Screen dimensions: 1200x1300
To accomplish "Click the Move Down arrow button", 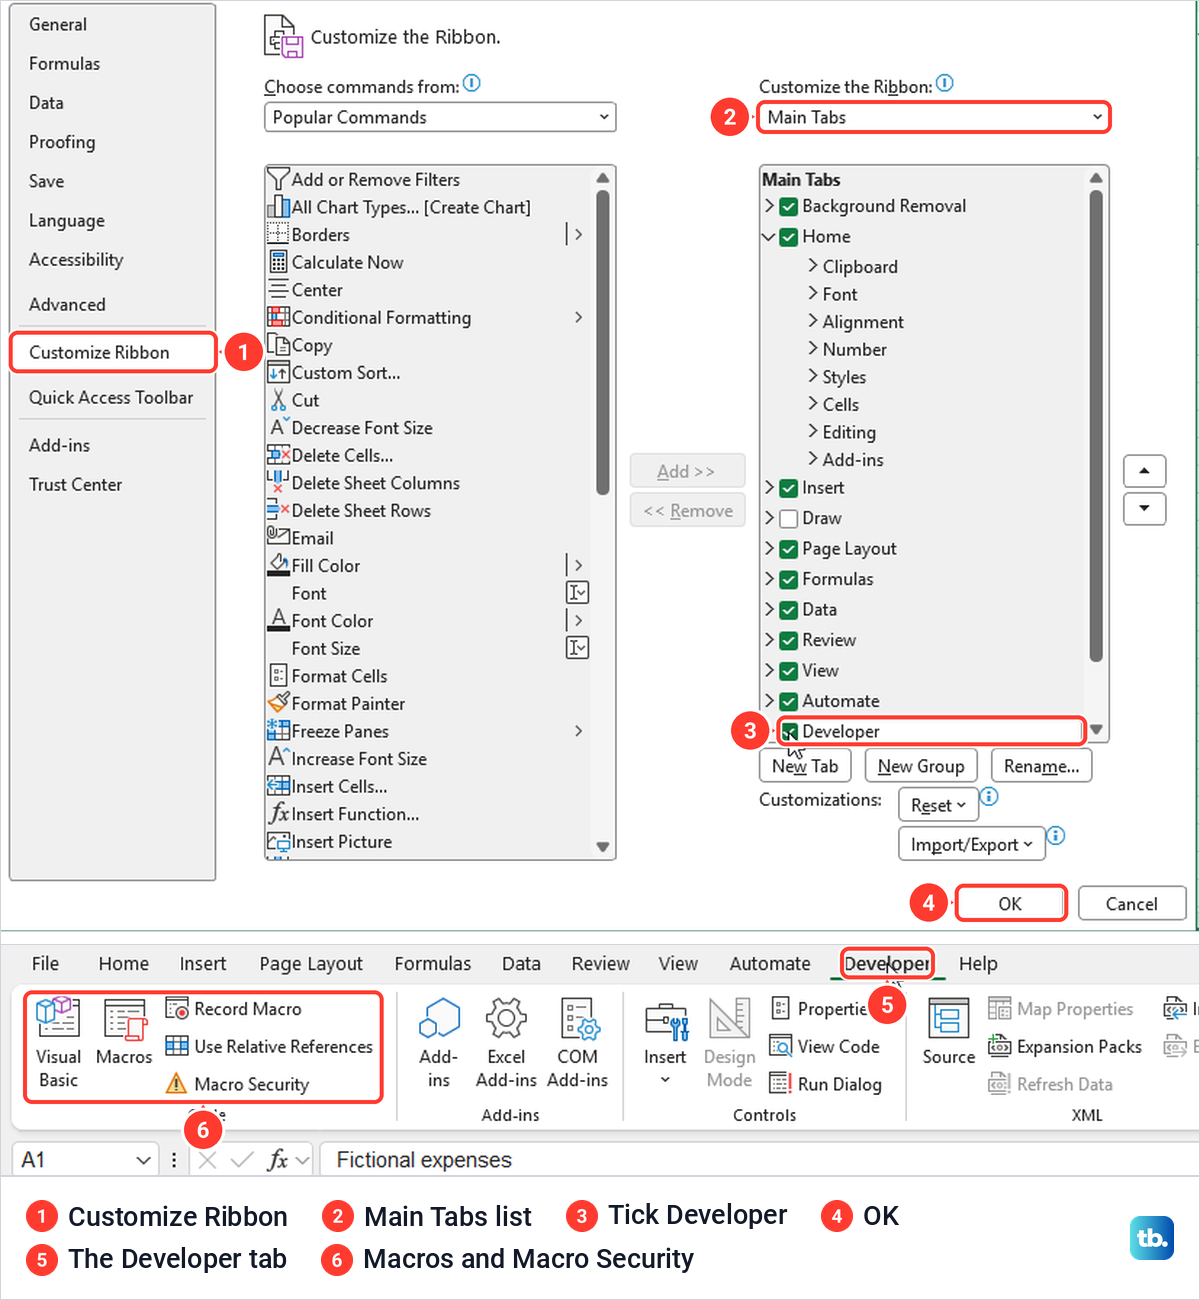I will [1144, 508].
